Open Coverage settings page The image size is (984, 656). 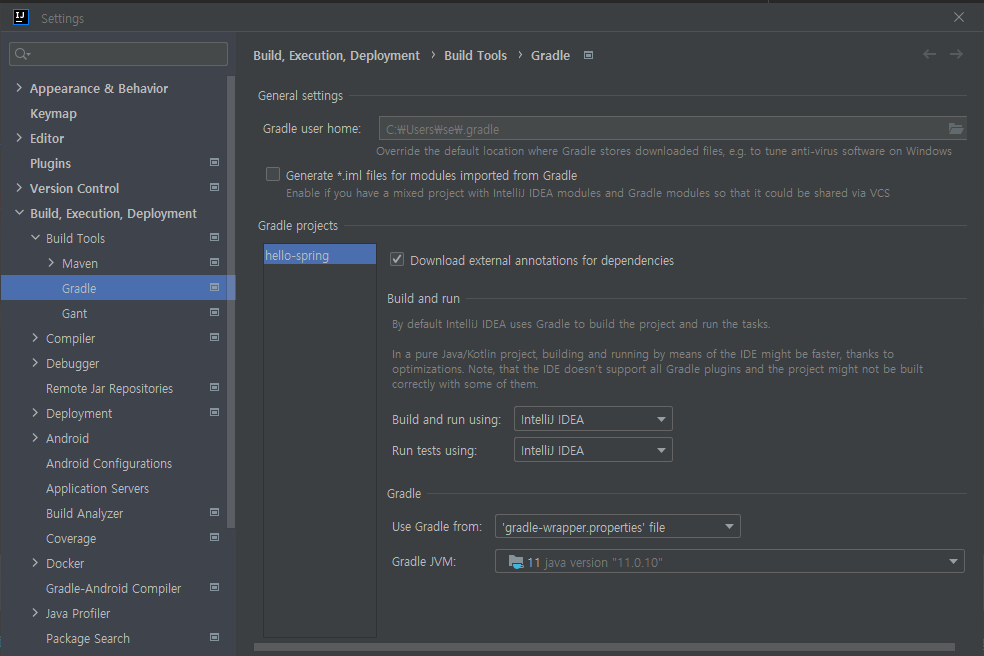click(71, 539)
